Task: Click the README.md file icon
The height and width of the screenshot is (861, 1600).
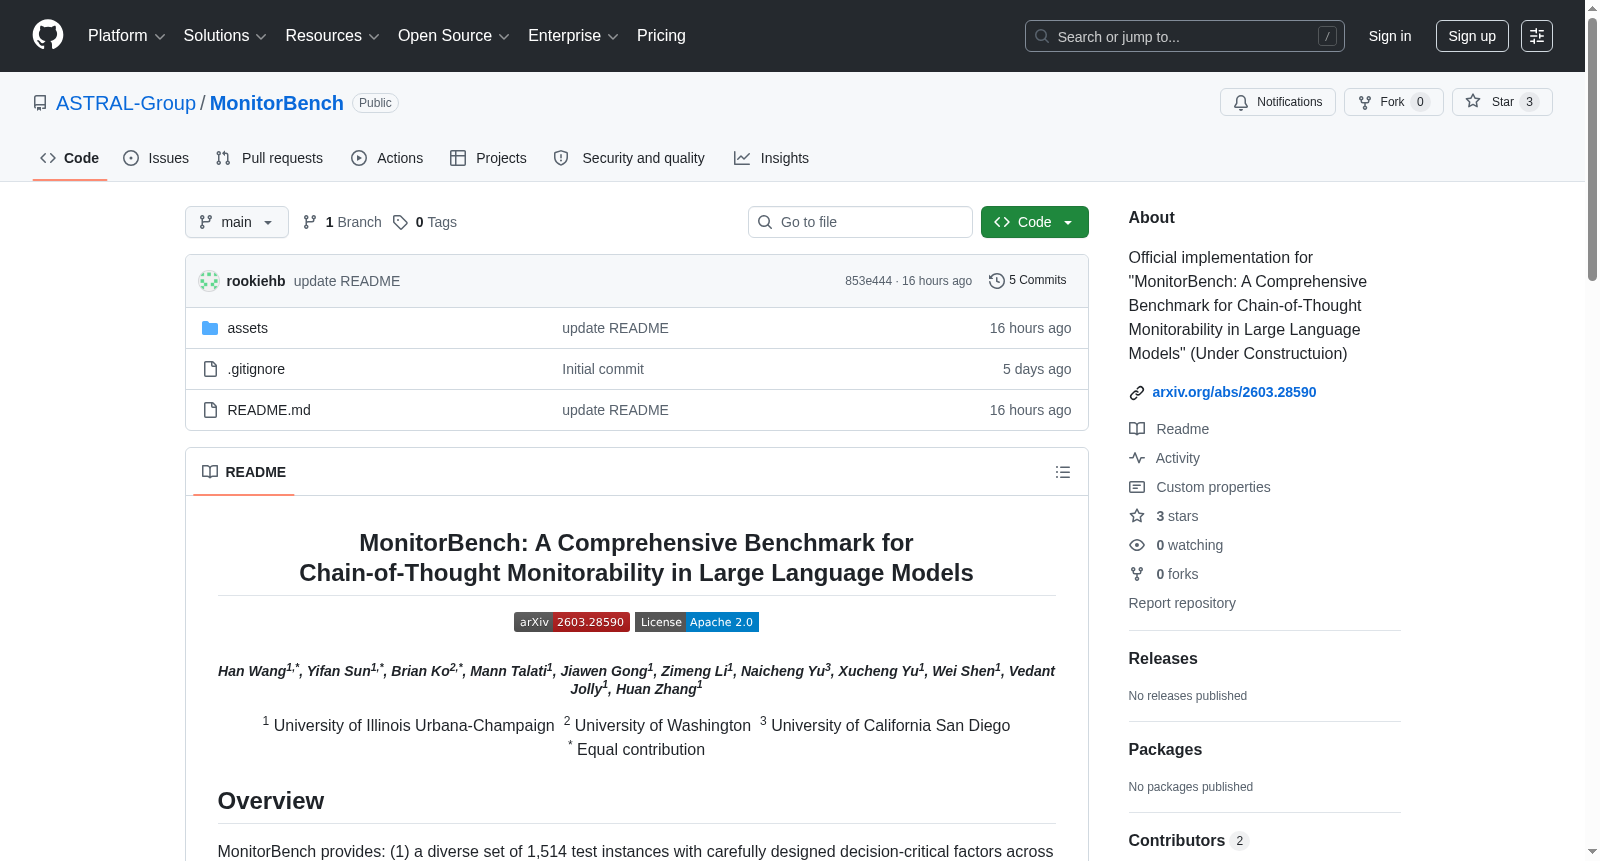Action: [x=210, y=410]
